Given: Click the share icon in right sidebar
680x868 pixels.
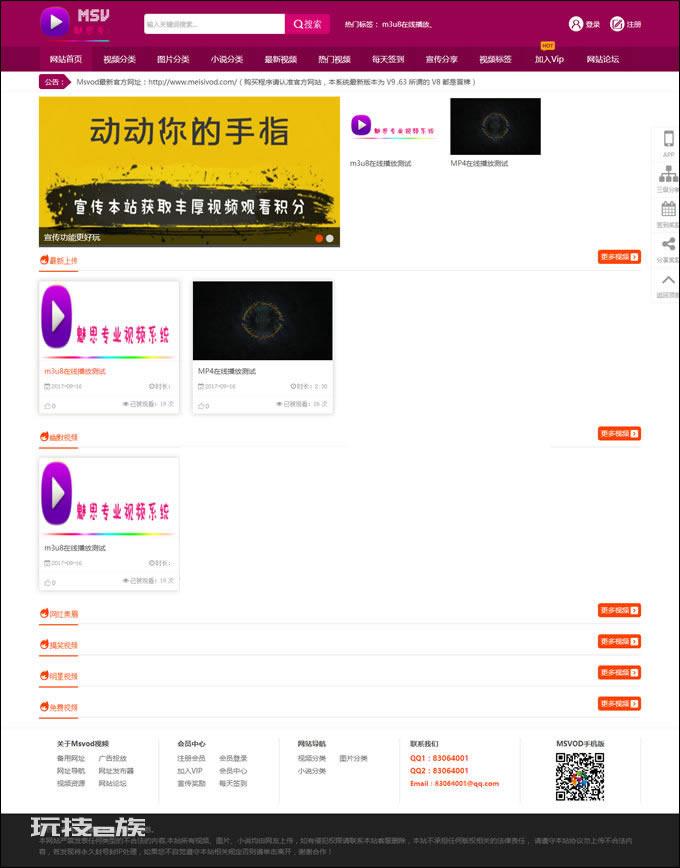Looking at the screenshot, I should click(x=668, y=244).
